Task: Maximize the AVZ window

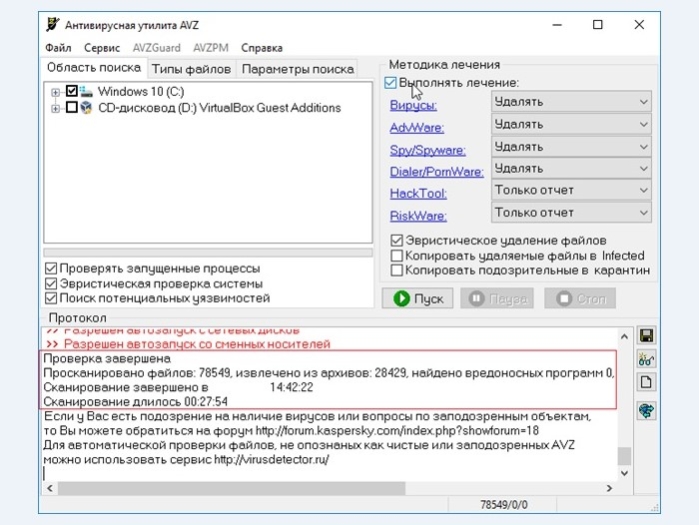Action: (x=598, y=25)
